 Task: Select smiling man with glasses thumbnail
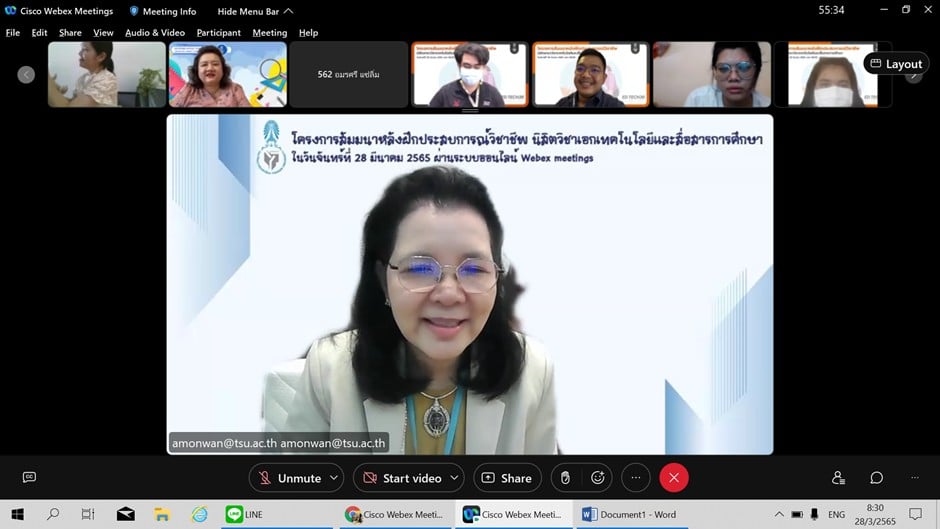pos(591,74)
